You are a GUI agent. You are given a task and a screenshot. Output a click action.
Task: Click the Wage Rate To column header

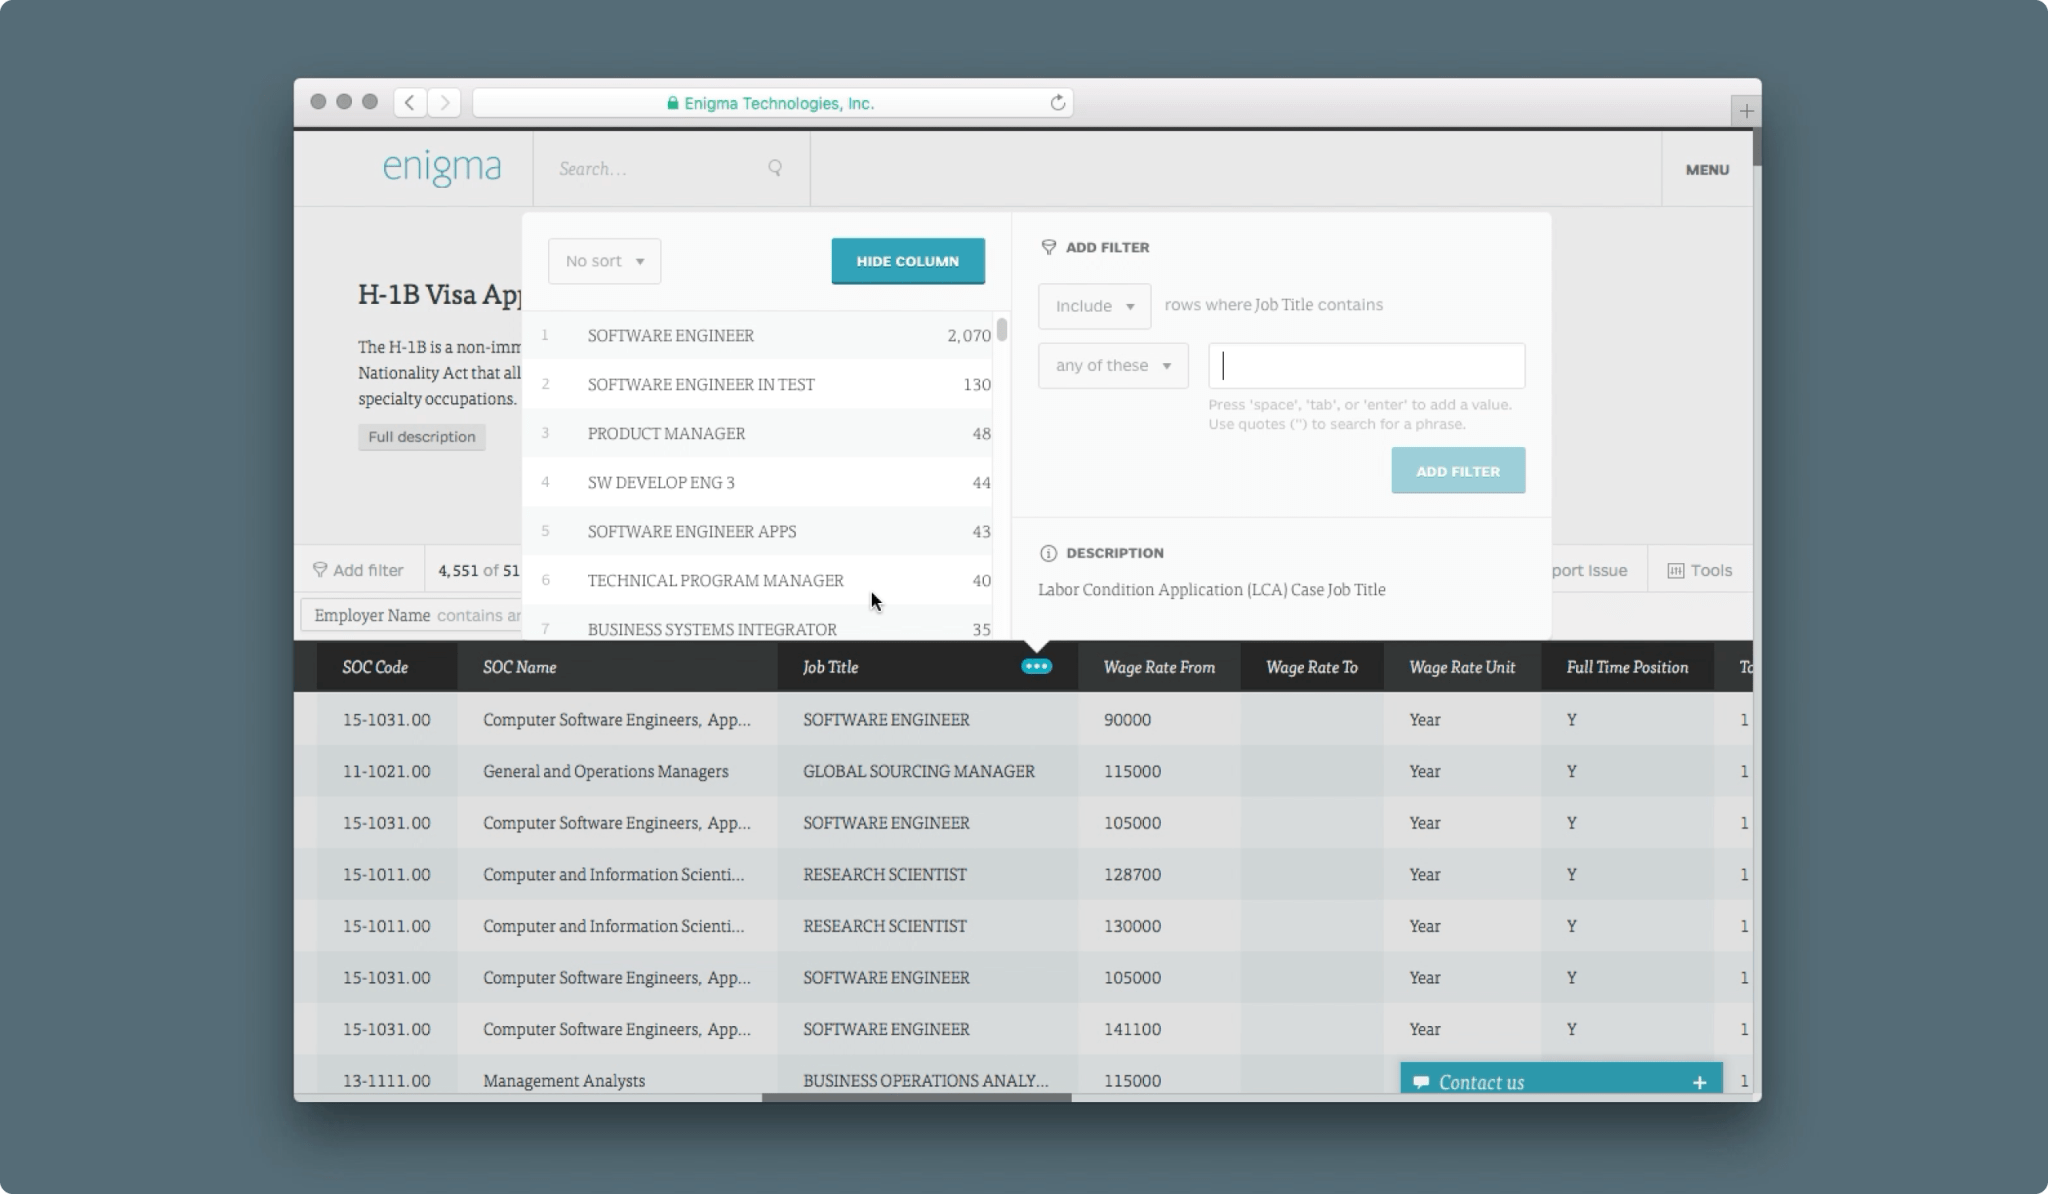(1312, 666)
